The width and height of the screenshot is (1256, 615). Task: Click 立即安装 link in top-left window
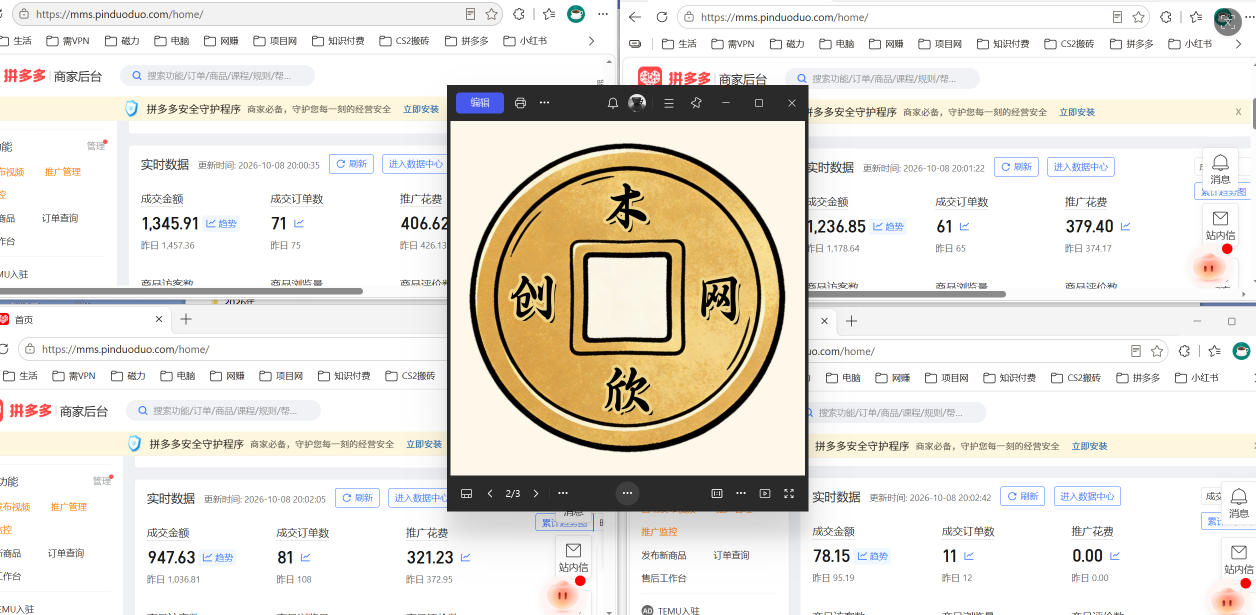[x=422, y=109]
